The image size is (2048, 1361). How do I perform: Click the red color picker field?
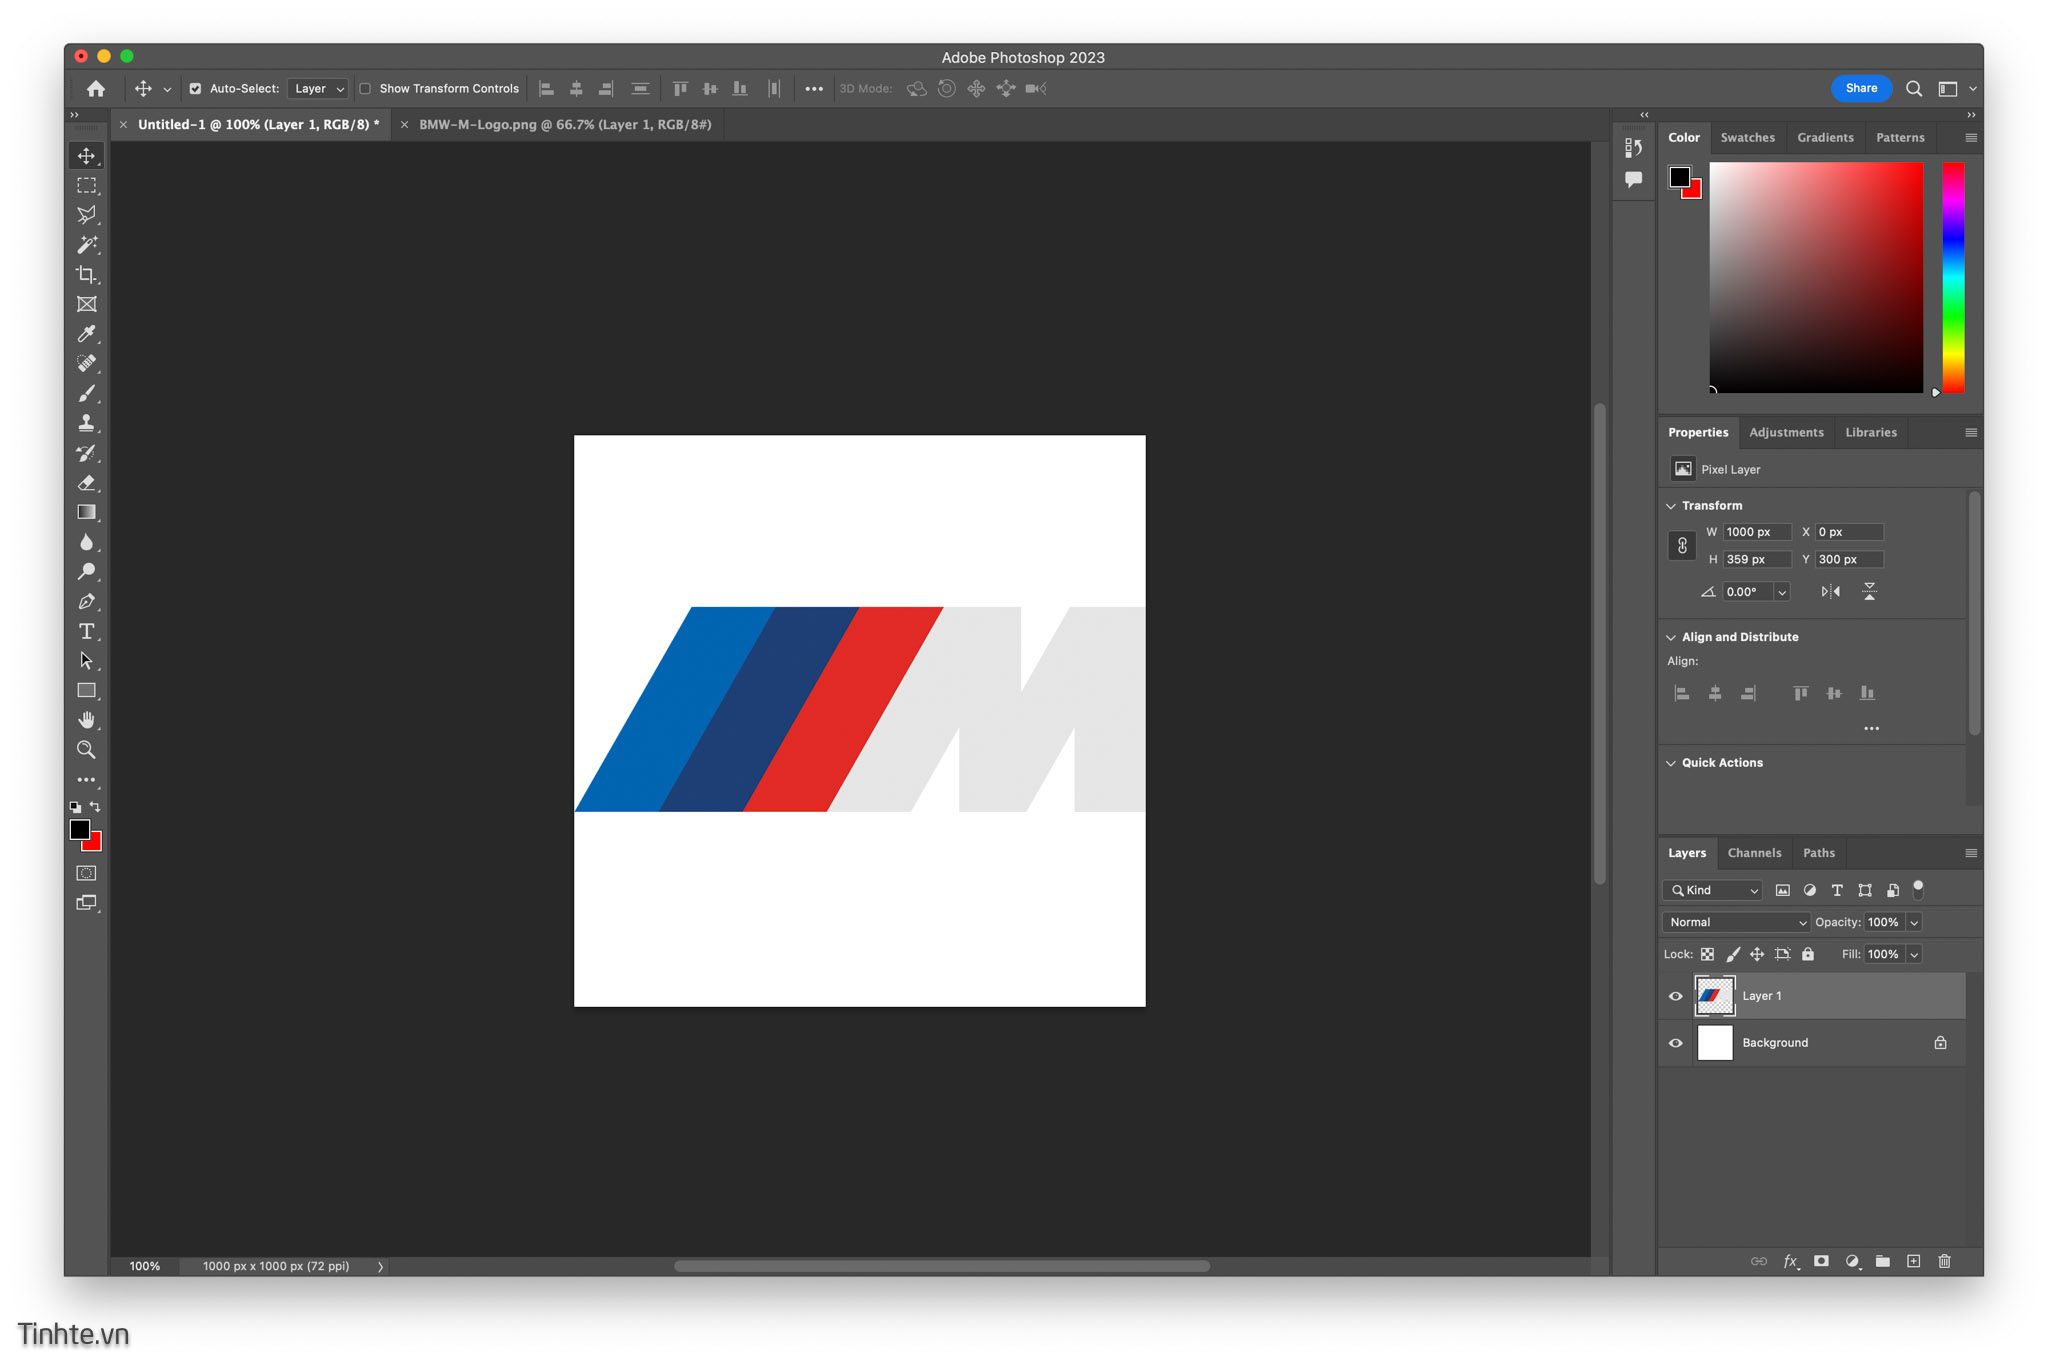[1816, 278]
